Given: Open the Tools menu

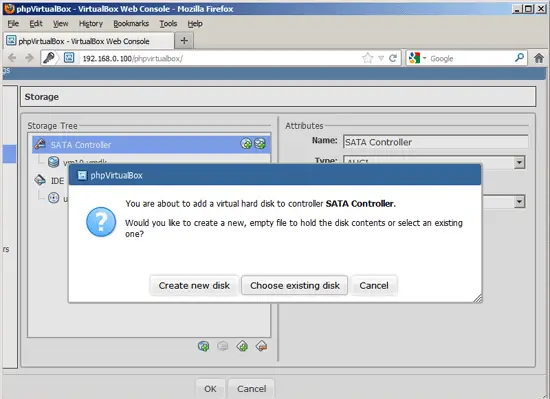Looking at the screenshot, I should [x=168, y=23].
